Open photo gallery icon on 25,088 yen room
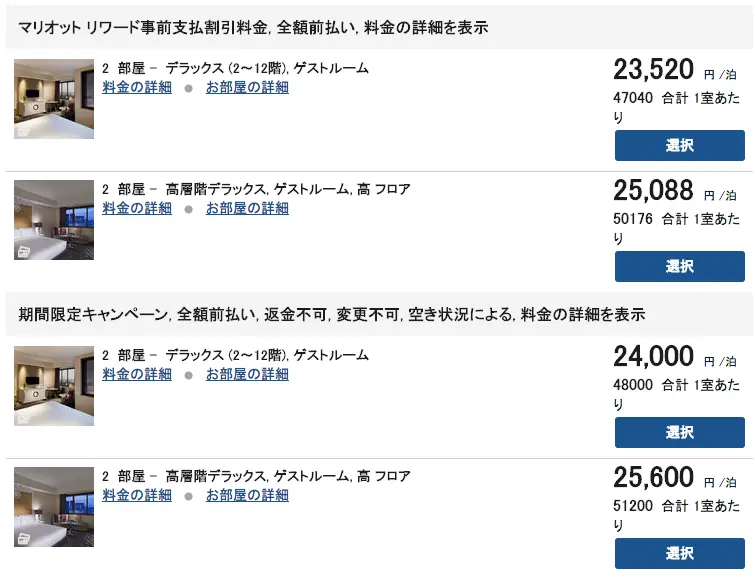The height and width of the screenshot is (578, 755). coord(22,251)
